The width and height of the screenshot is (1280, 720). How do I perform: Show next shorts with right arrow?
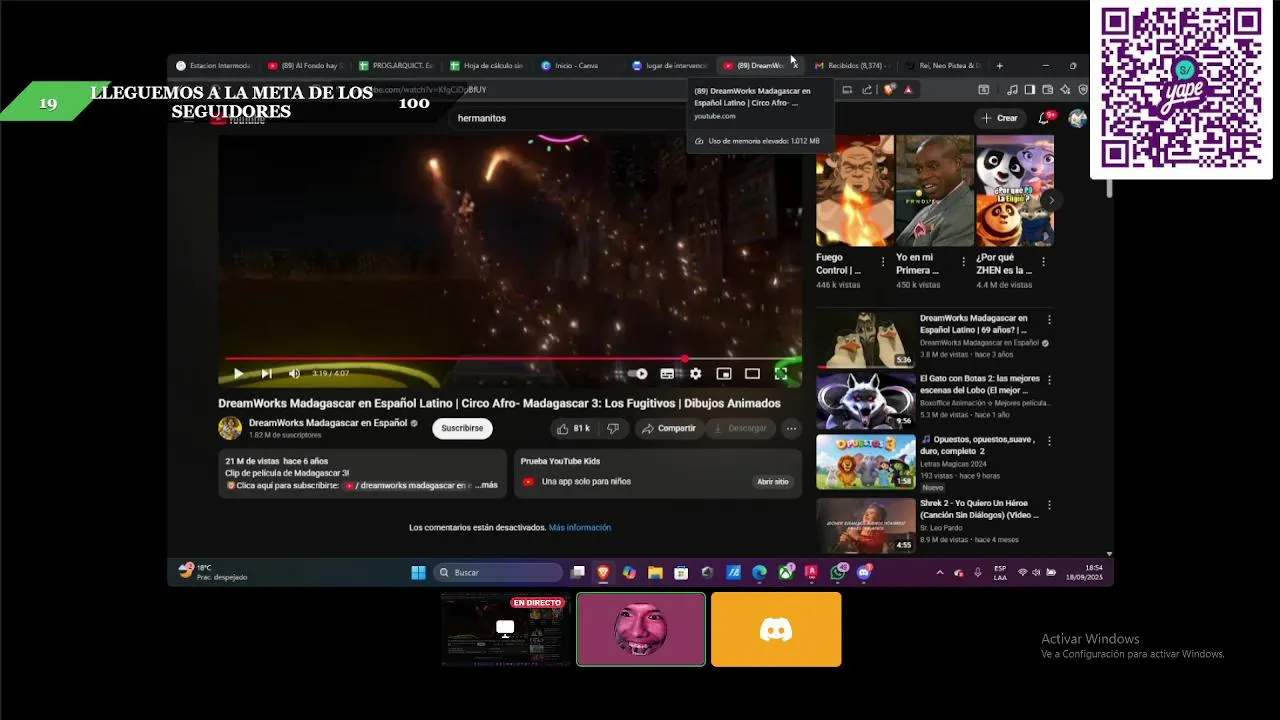click(x=1051, y=200)
